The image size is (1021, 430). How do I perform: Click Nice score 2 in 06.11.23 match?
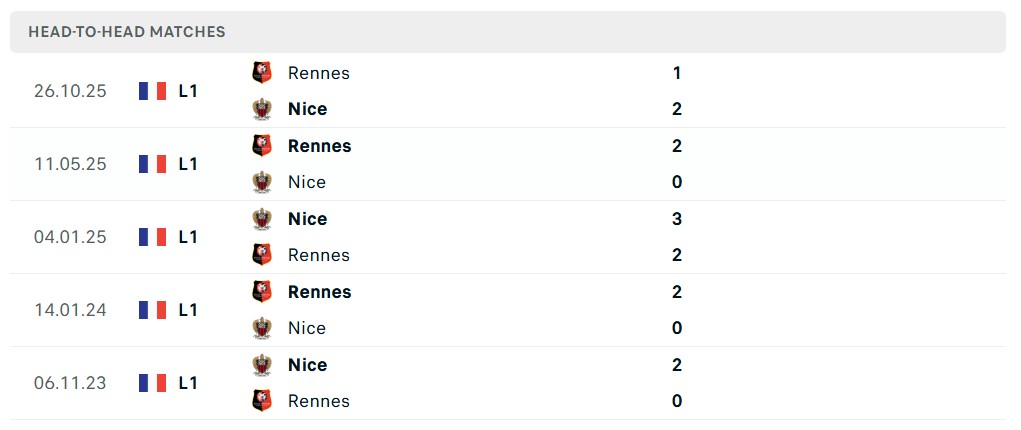click(677, 365)
